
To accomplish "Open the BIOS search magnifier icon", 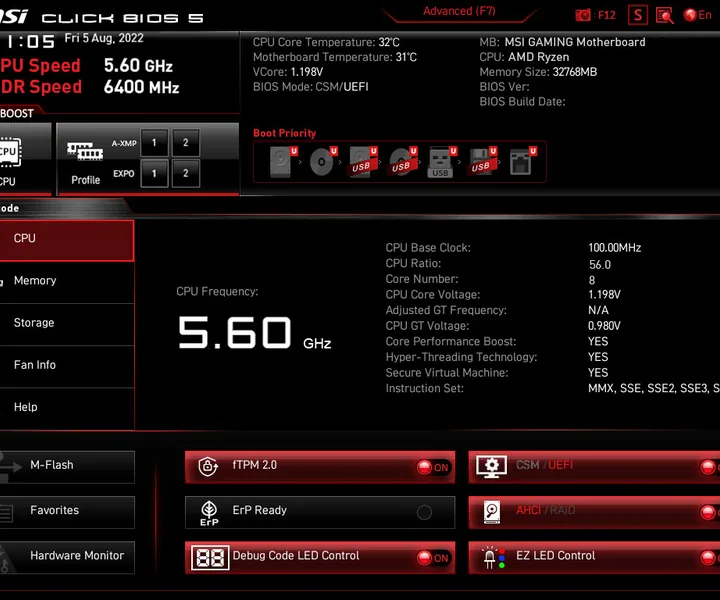I will pos(664,16).
